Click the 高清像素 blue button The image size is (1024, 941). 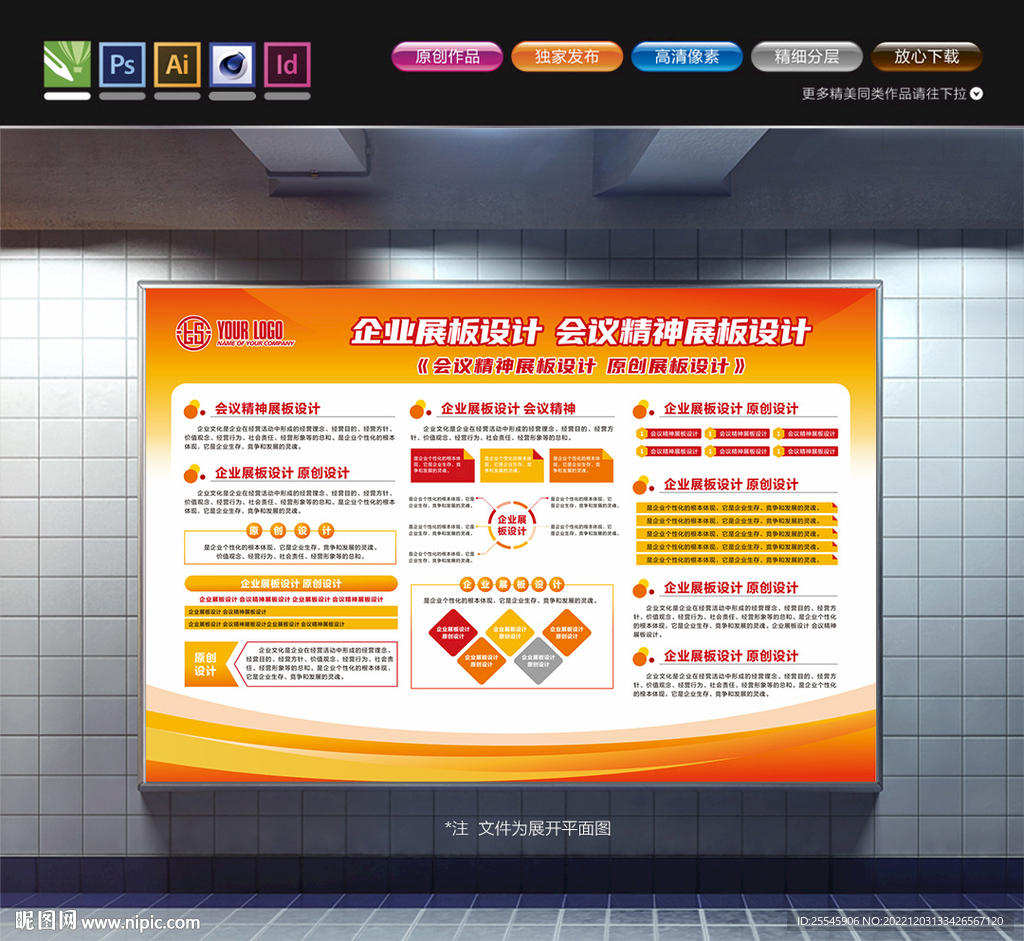(687, 57)
